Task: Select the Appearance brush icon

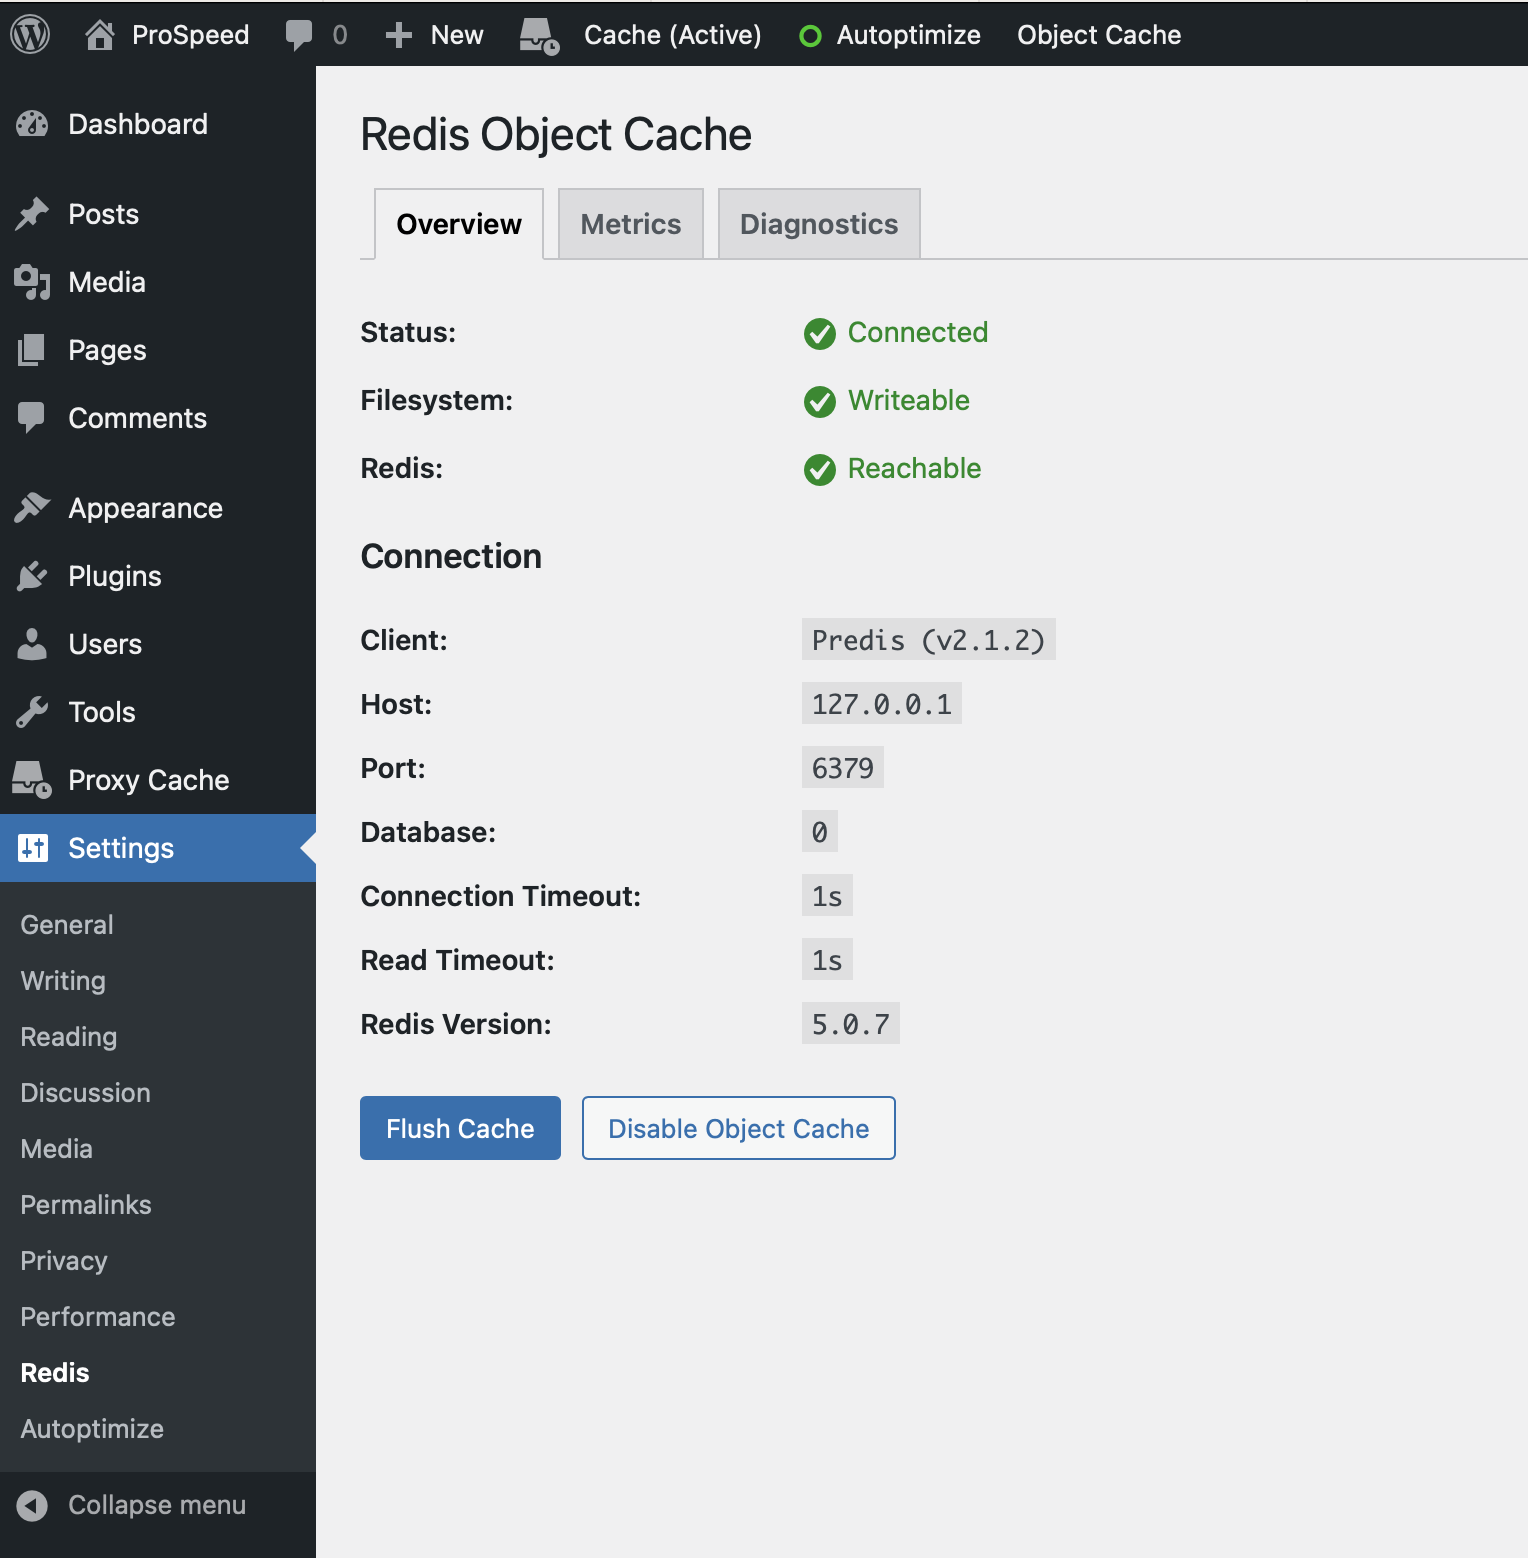Action: click(33, 507)
